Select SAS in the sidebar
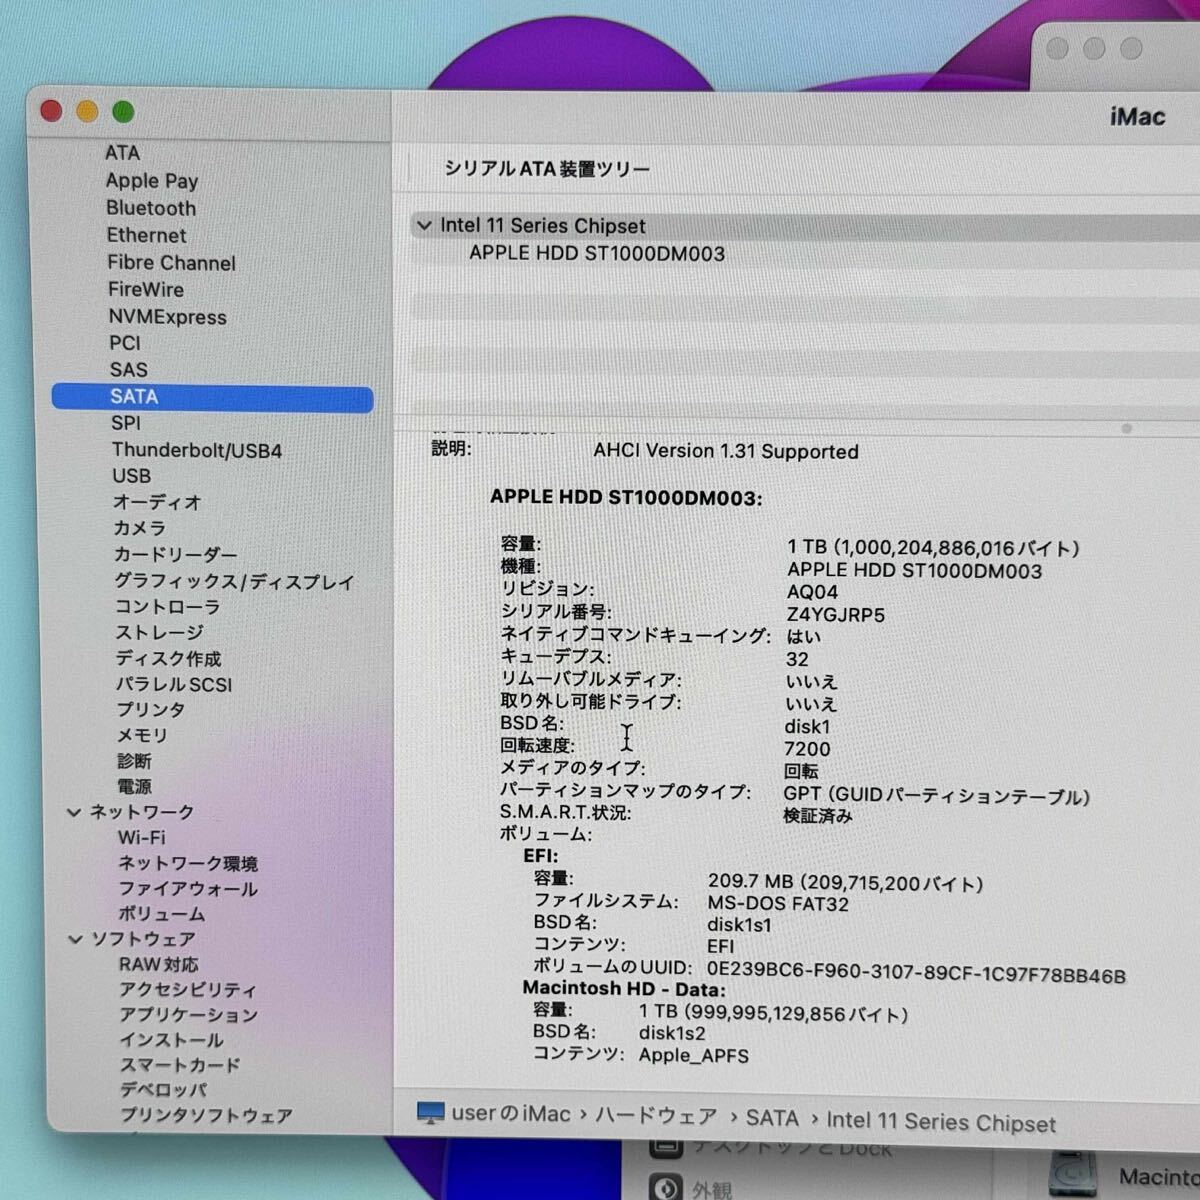This screenshot has width=1200, height=1200. pos(128,370)
